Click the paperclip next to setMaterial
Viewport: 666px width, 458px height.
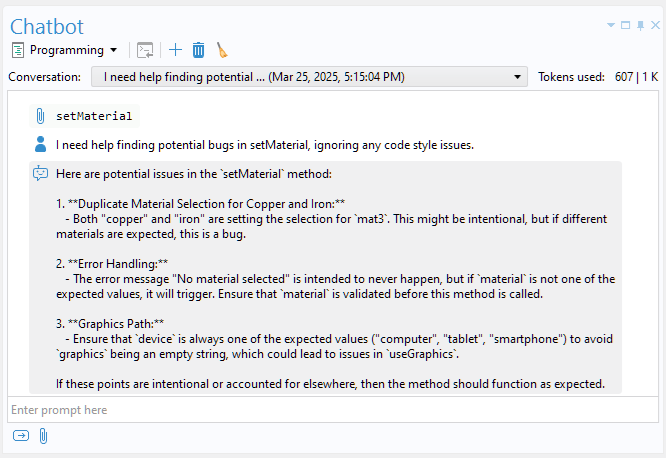click(40, 116)
